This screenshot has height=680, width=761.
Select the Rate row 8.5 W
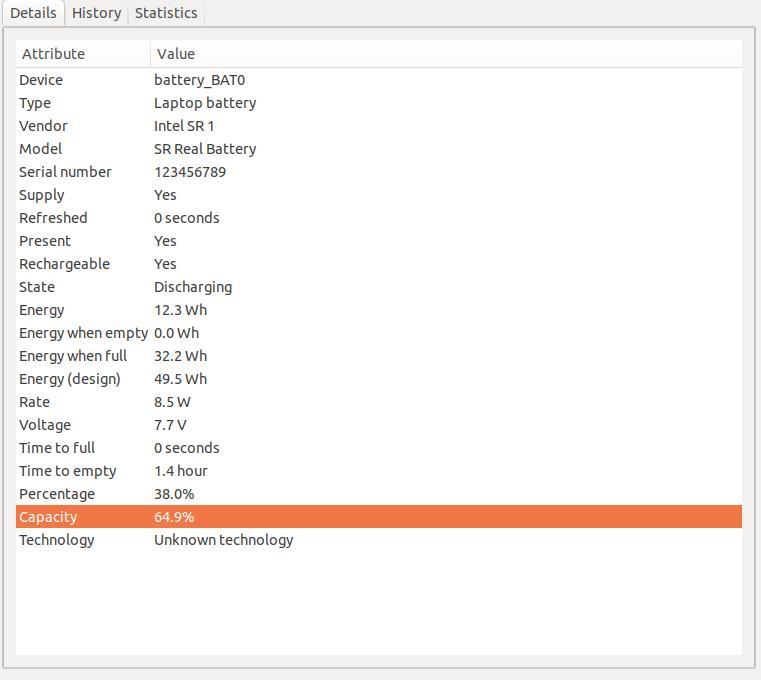coord(379,402)
